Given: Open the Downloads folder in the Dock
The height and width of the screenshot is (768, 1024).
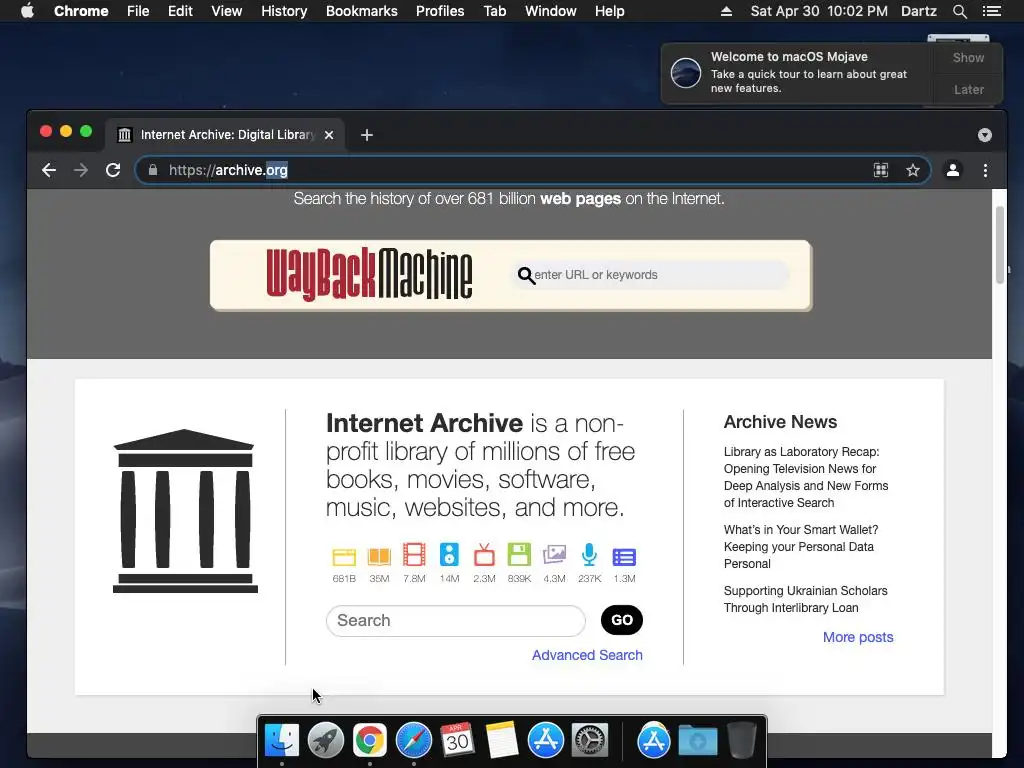Looking at the screenshot, I should [697, 741].
